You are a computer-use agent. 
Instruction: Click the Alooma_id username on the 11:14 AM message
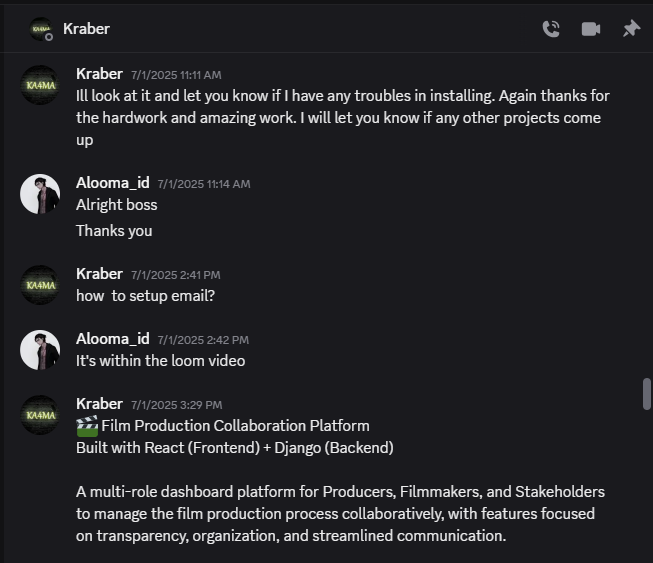pos(112,183)
